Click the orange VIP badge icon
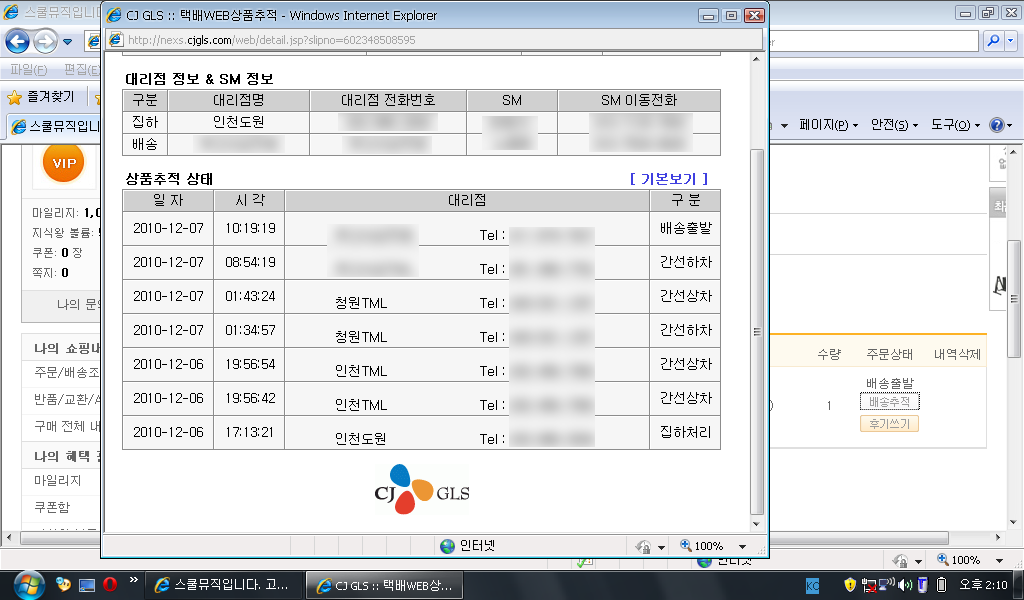The height and width of the screenshot is (600, 1024). [x=64, y=163]
